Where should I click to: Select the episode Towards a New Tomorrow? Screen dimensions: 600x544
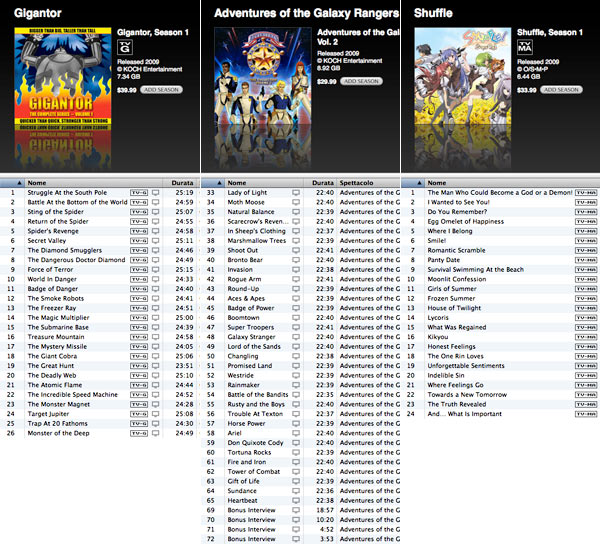468,394
